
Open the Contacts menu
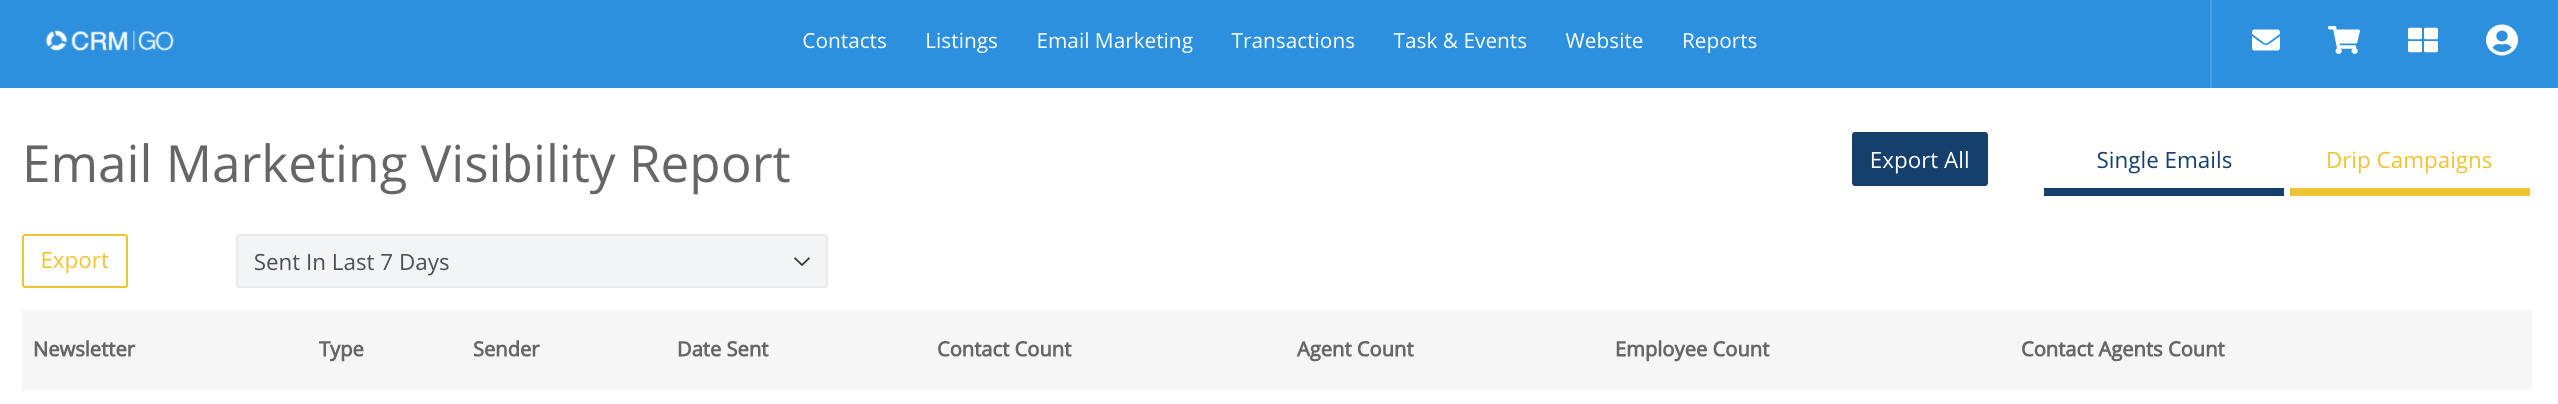coord(844,41)
